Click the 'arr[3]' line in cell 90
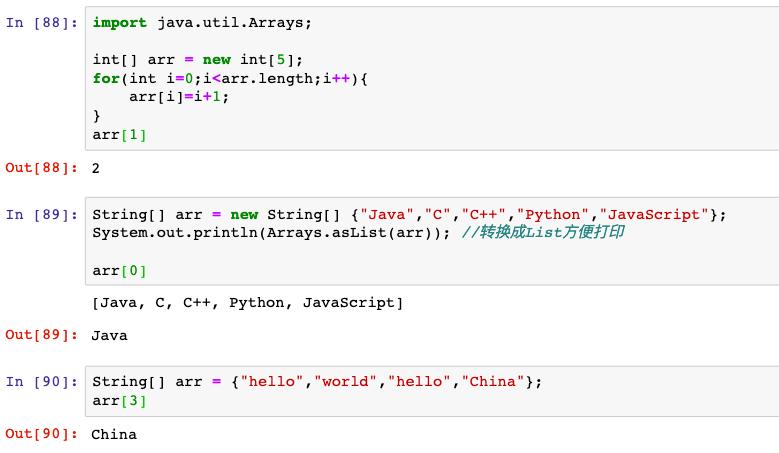 coord(119,401)
